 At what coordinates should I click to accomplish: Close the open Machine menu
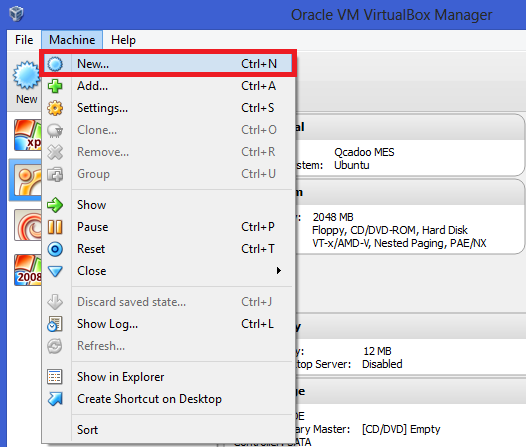click(x=72, y=40)
